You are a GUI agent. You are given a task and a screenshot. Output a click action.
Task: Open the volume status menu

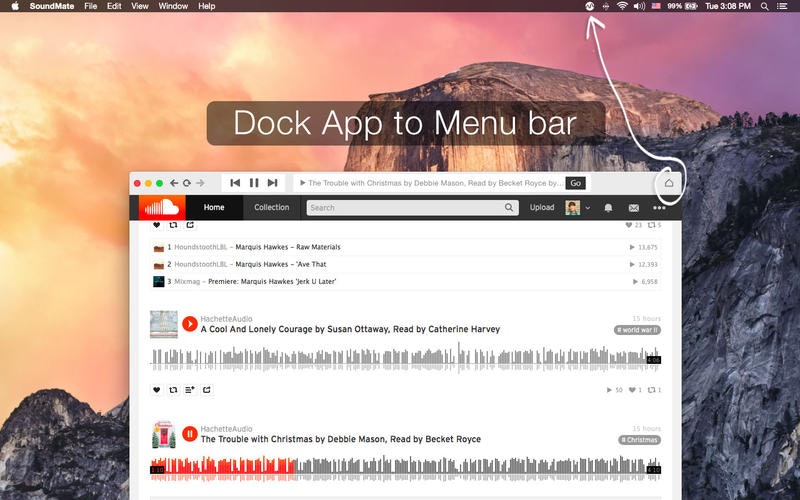coord(639,6)
